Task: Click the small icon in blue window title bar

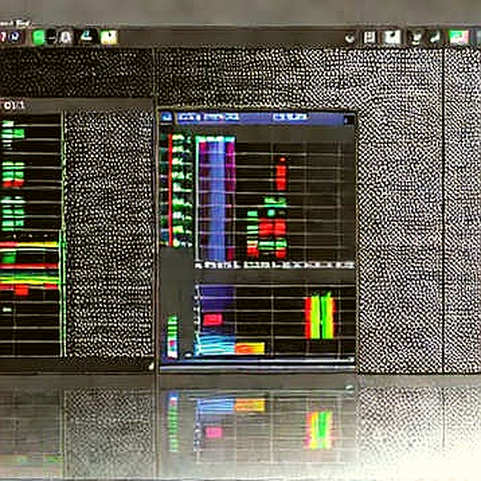Action: pyautogui.click(x=166, y=117)
